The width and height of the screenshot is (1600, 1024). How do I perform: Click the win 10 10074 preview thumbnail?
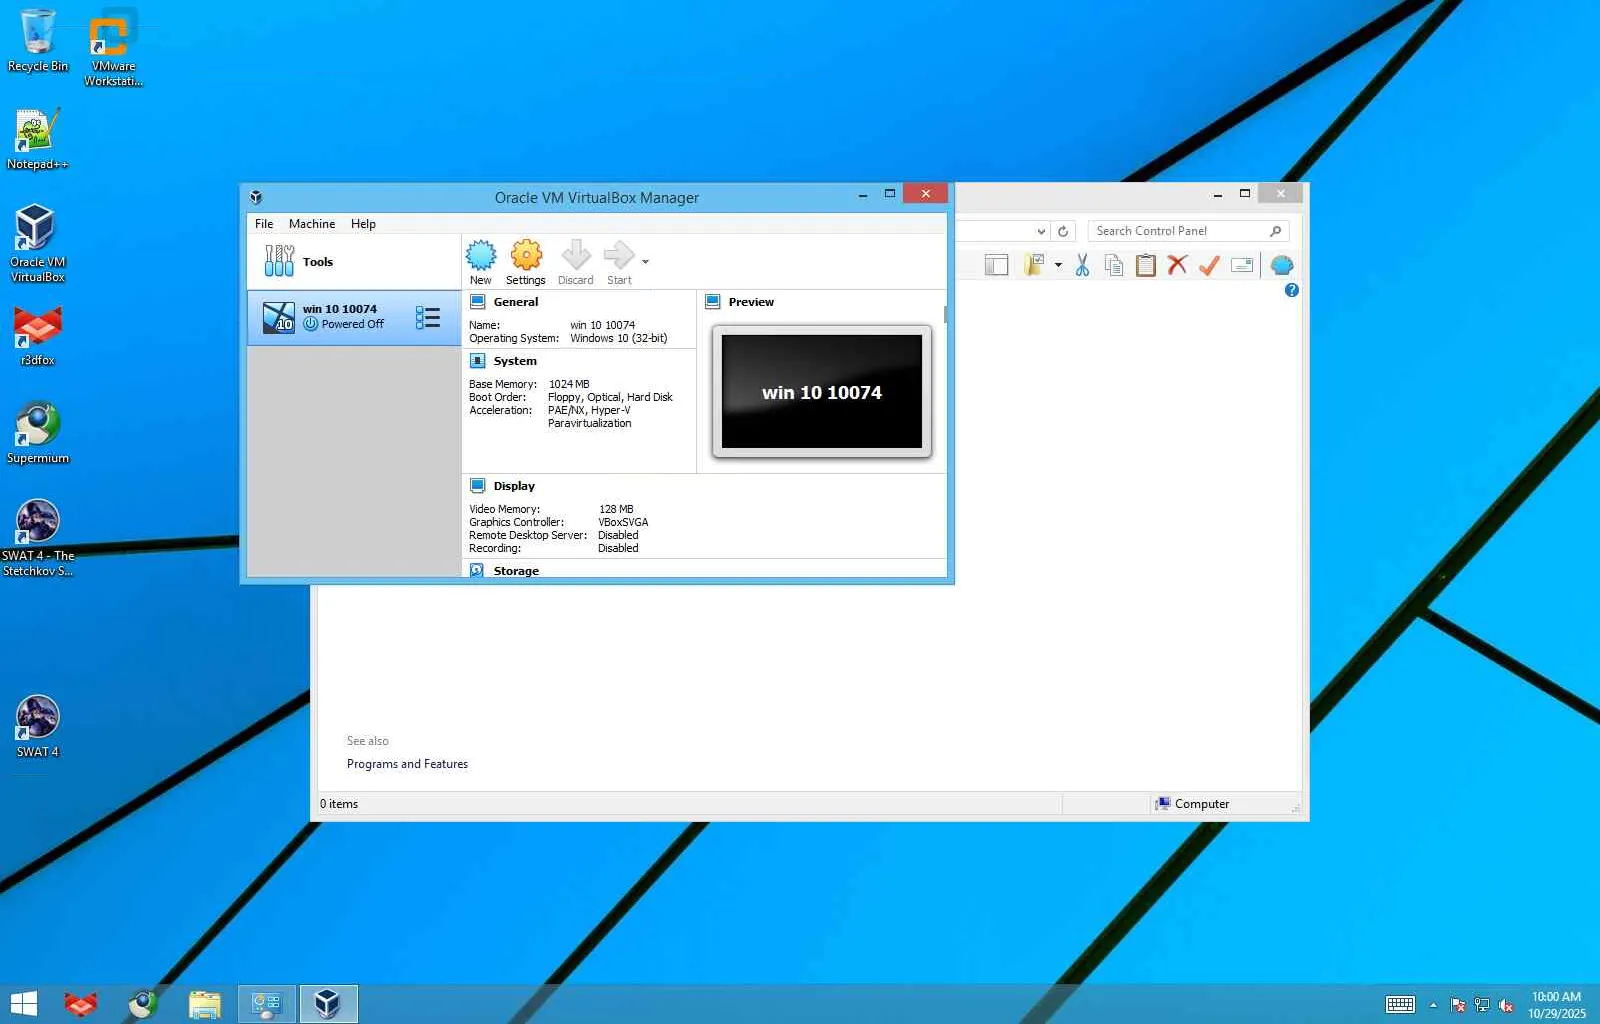click(x=822, y=392)
